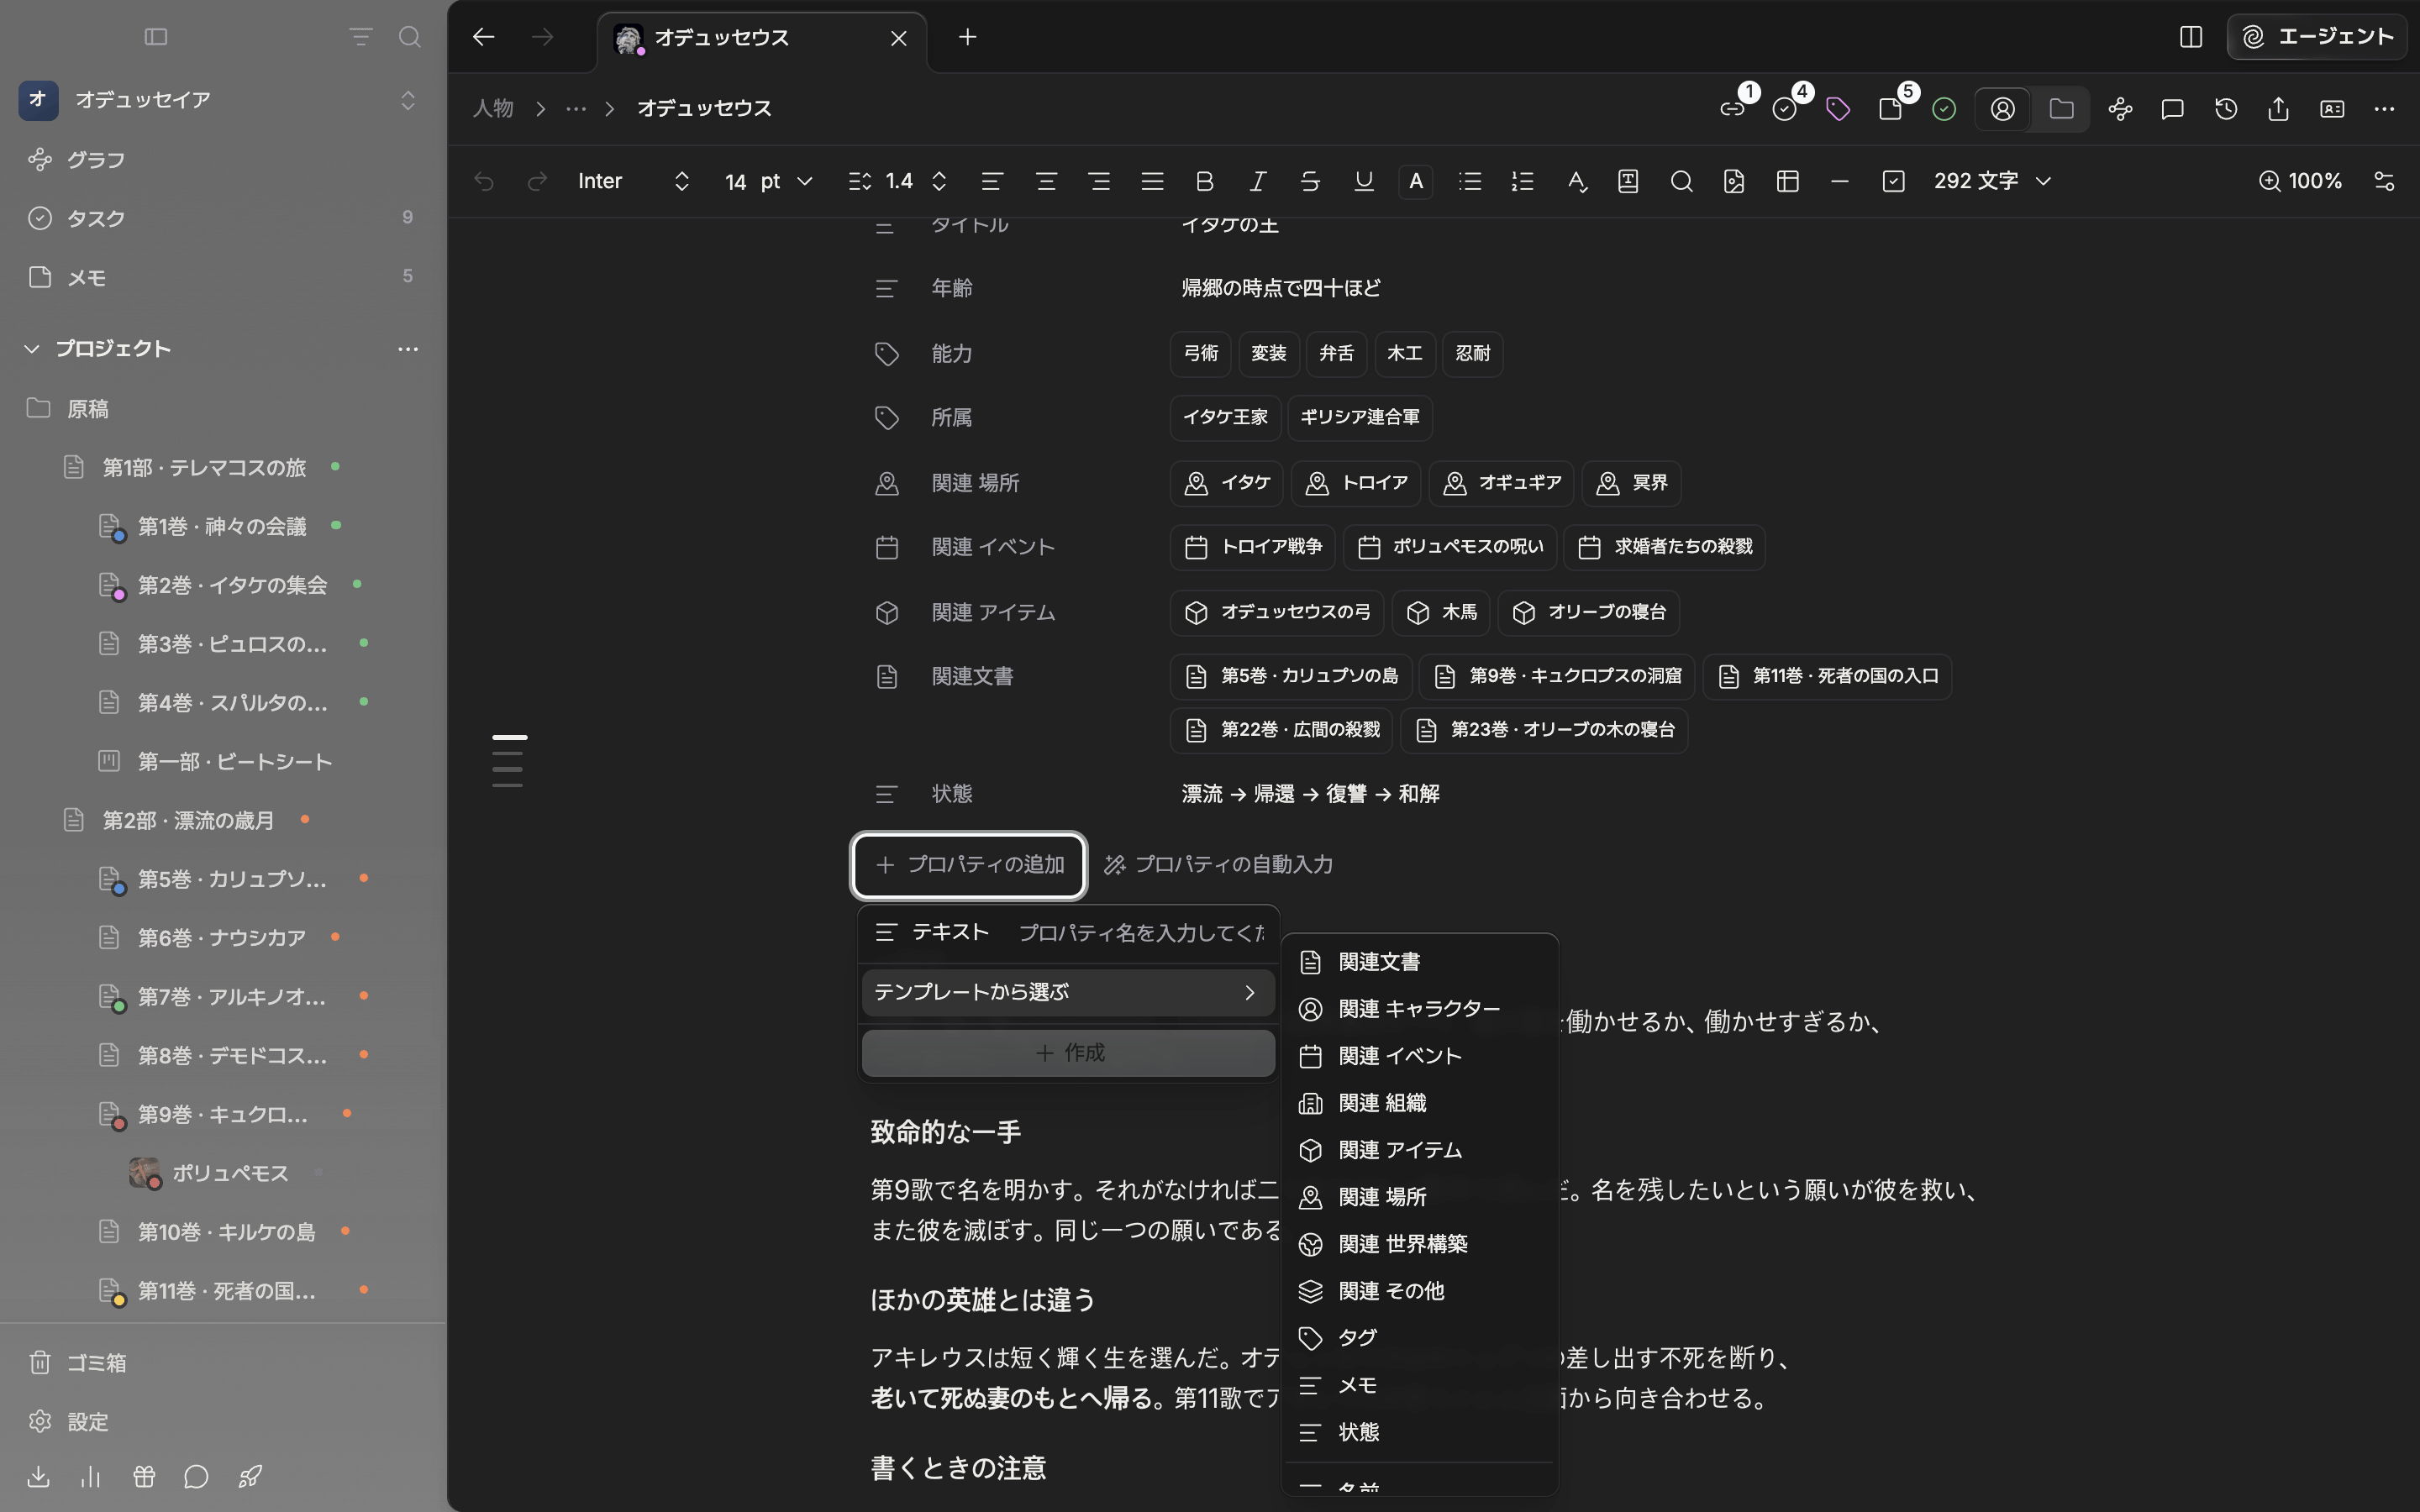The image size is (2420, 1512).
Task: Open the pt font size unit dropdown
Action: click(786, 181)
